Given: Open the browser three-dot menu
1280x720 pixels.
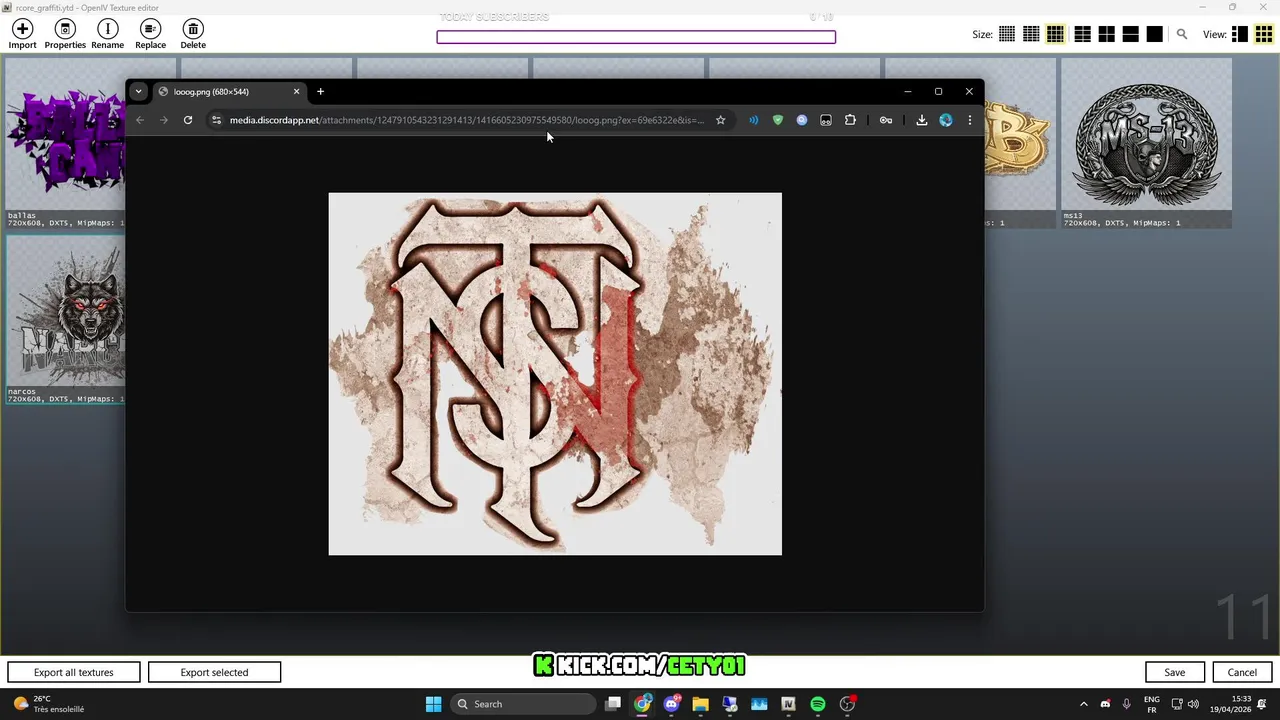Looking at the screenshot, I should pos(969,120).
